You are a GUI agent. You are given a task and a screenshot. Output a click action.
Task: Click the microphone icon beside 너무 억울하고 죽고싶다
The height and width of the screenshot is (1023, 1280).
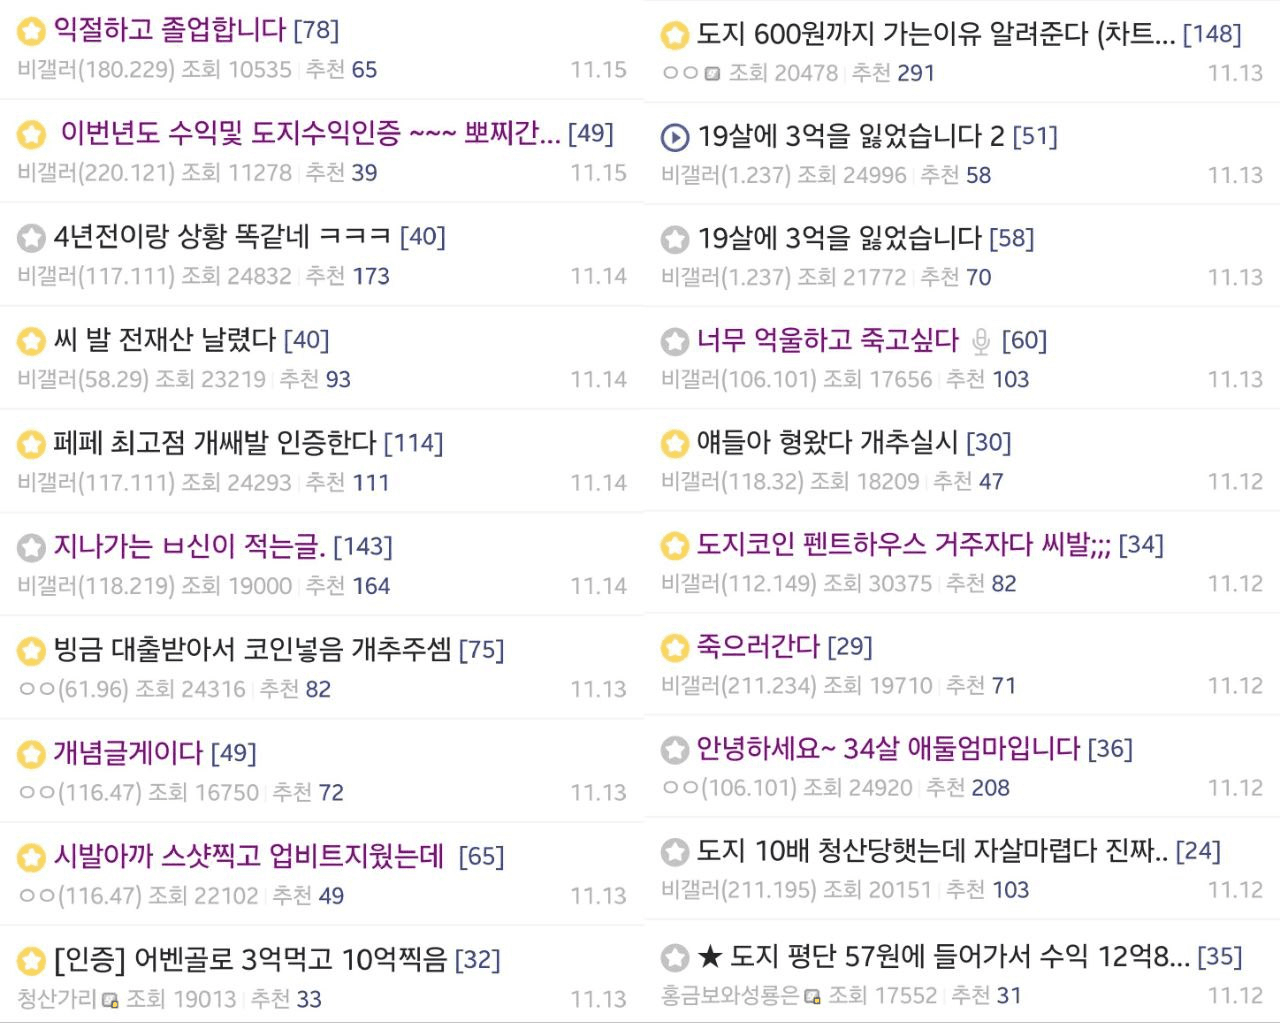(x=981, y=342)
